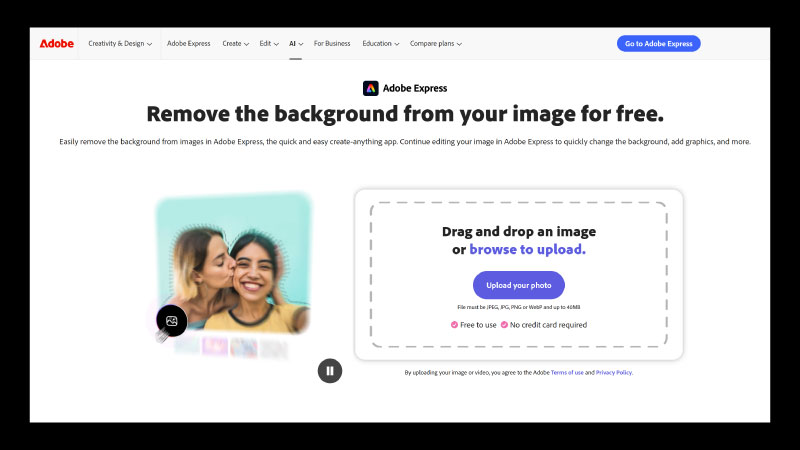The width and height of the screenshot is (800, 450).
Task: Open the AI dropdown menu
Action: tap(296, 44)
